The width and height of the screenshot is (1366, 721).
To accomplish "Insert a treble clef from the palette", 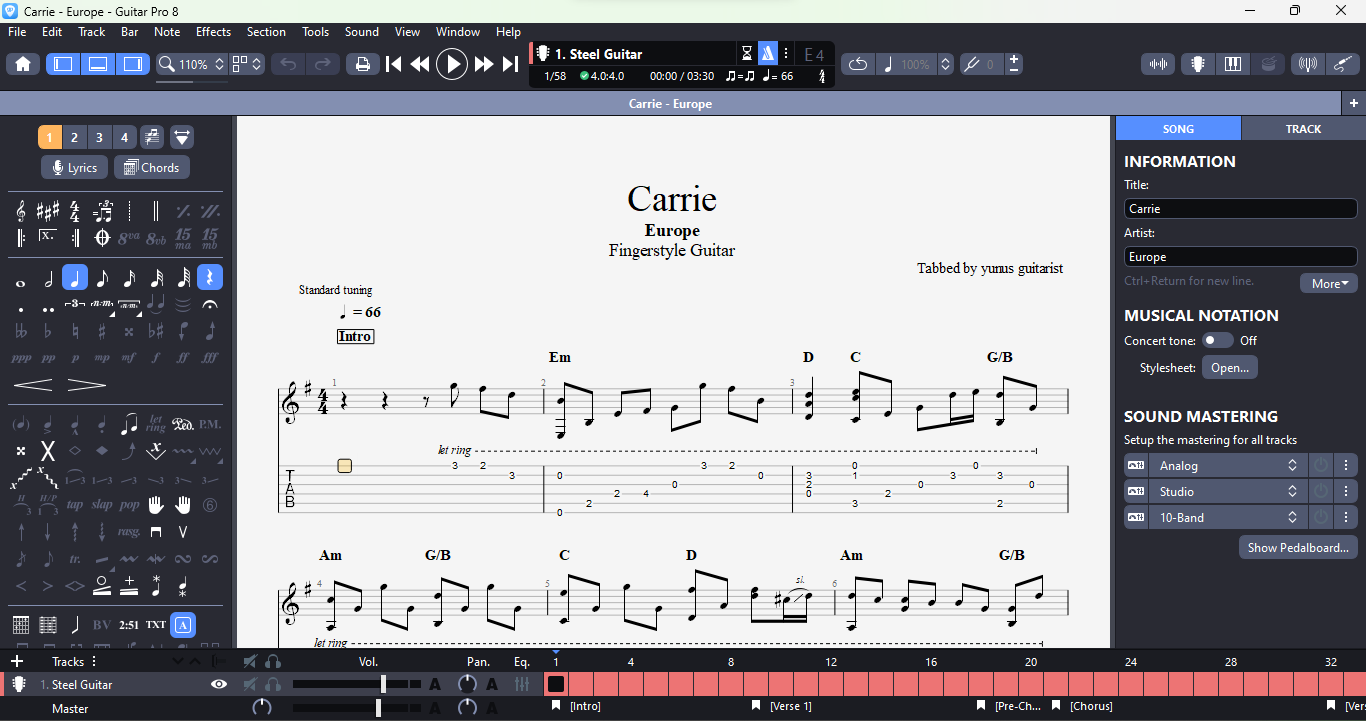I will pos(21,211).
